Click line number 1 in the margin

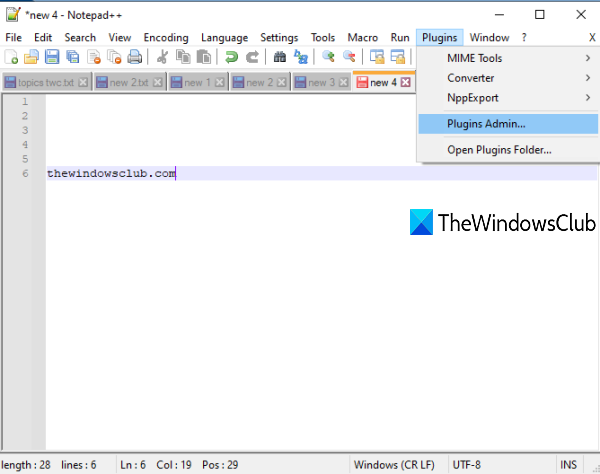[25, 101]
